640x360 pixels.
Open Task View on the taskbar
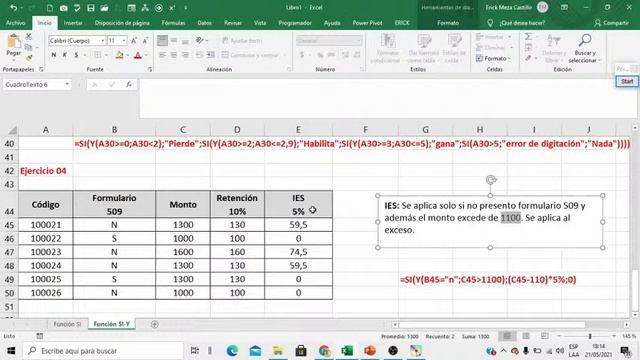(195, 351)
